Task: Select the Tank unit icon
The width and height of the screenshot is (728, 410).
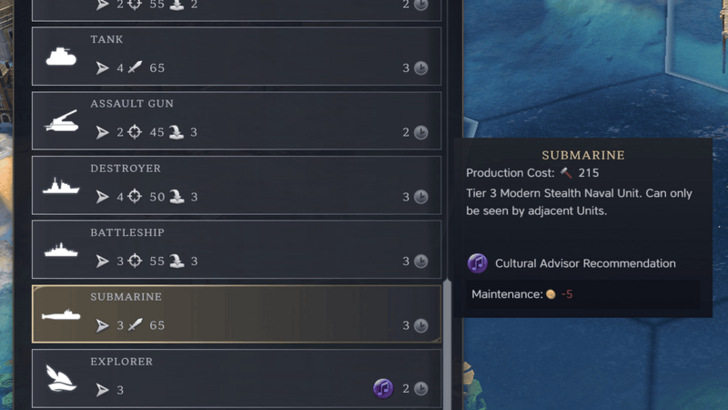Action: (61, 57)
